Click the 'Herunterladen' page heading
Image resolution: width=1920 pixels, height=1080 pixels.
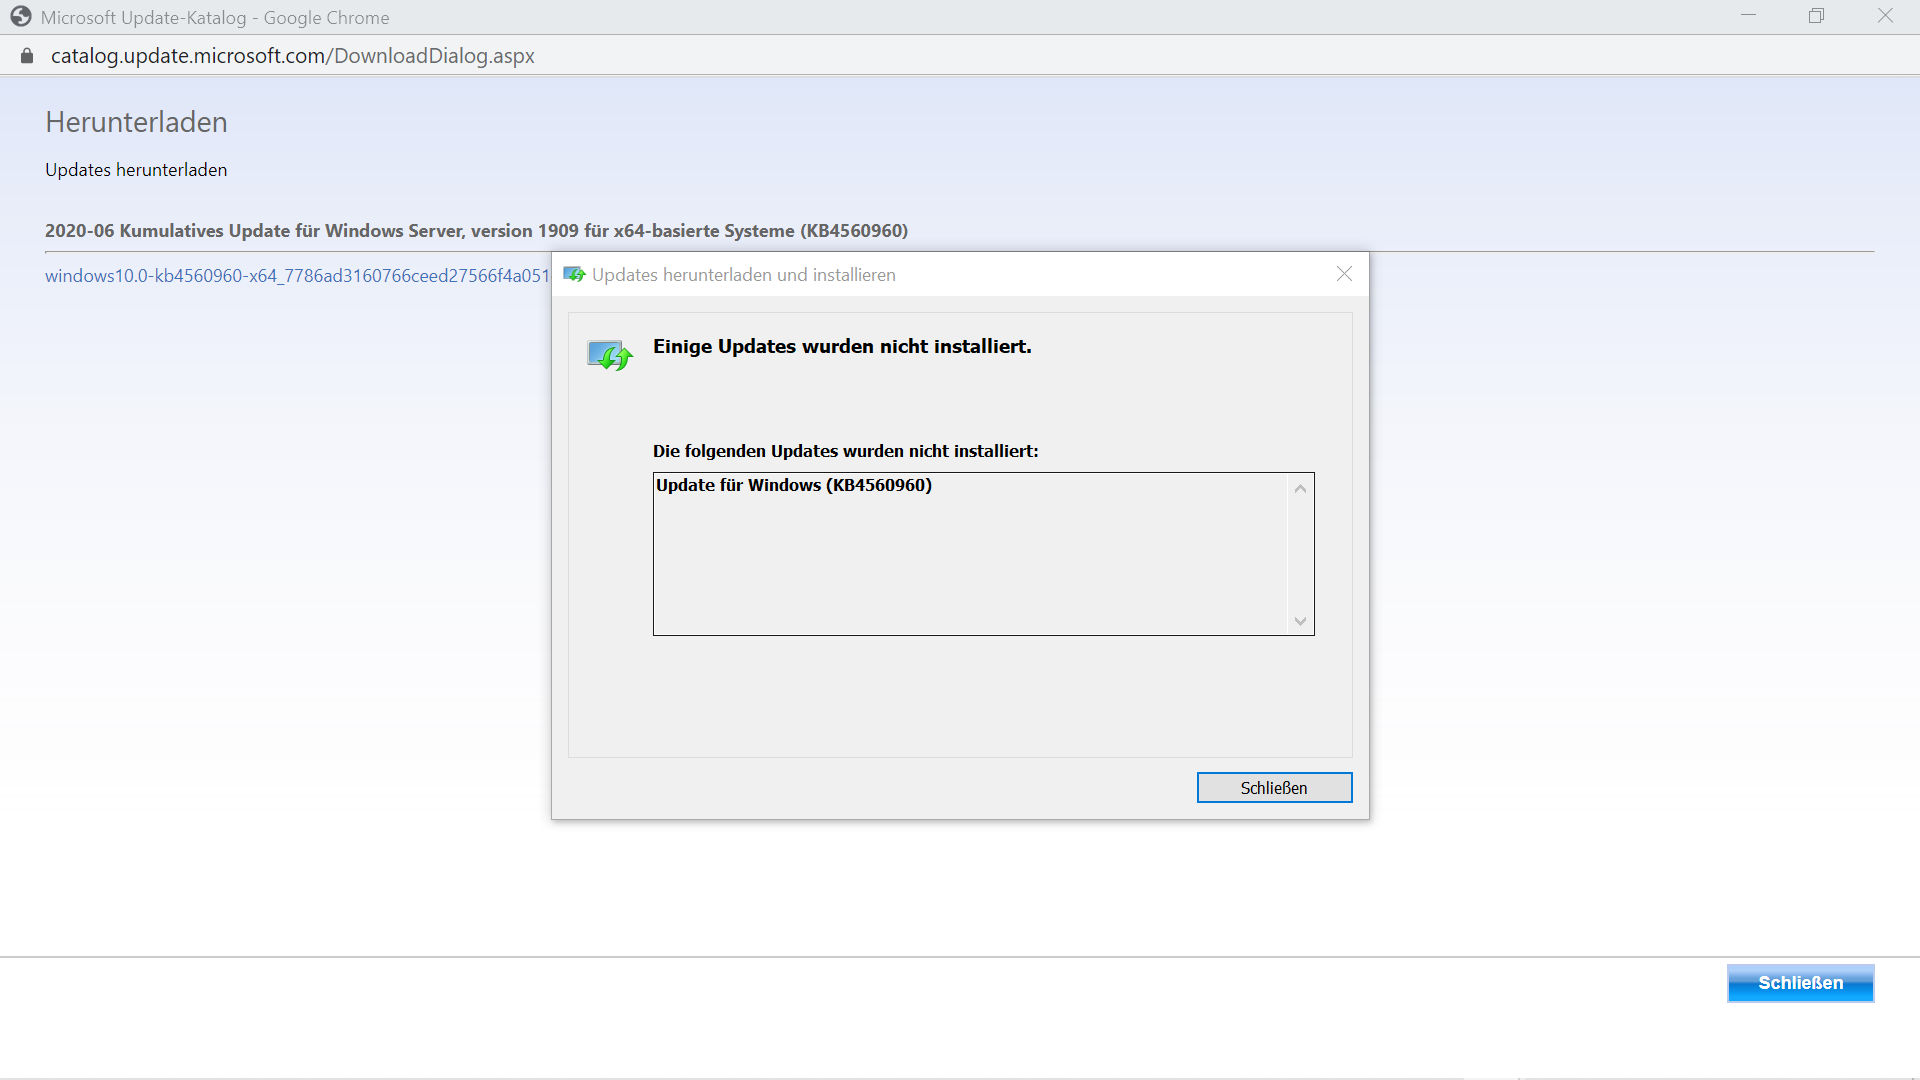point(136,122)
